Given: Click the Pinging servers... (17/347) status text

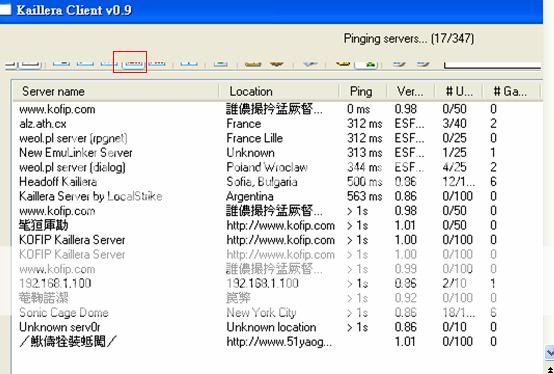Looking at the screenshot, I should tap(409, 38).
